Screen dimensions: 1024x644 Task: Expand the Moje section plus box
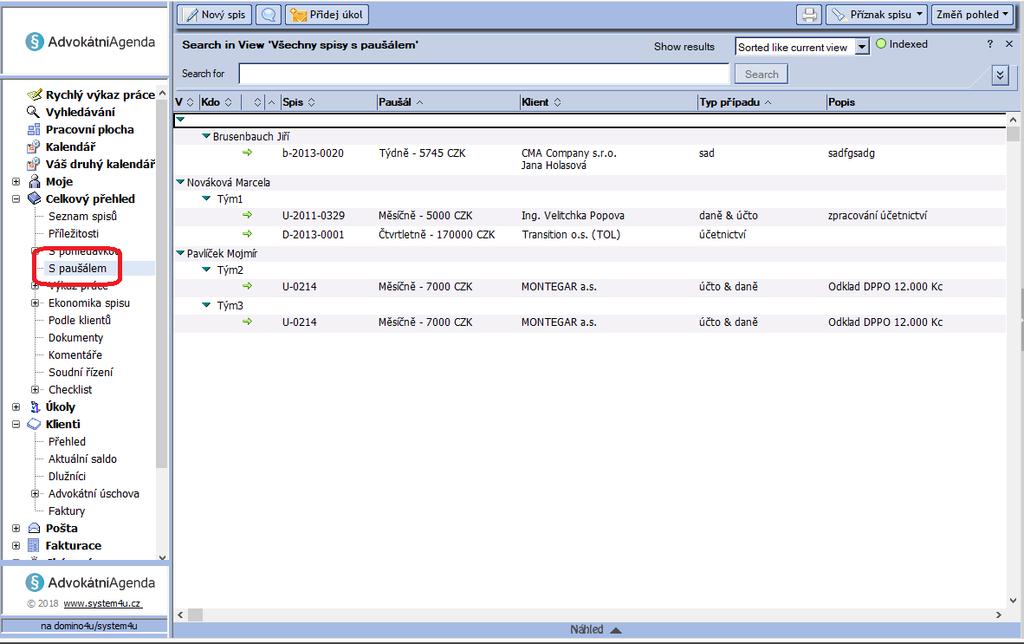pos(16,182)
